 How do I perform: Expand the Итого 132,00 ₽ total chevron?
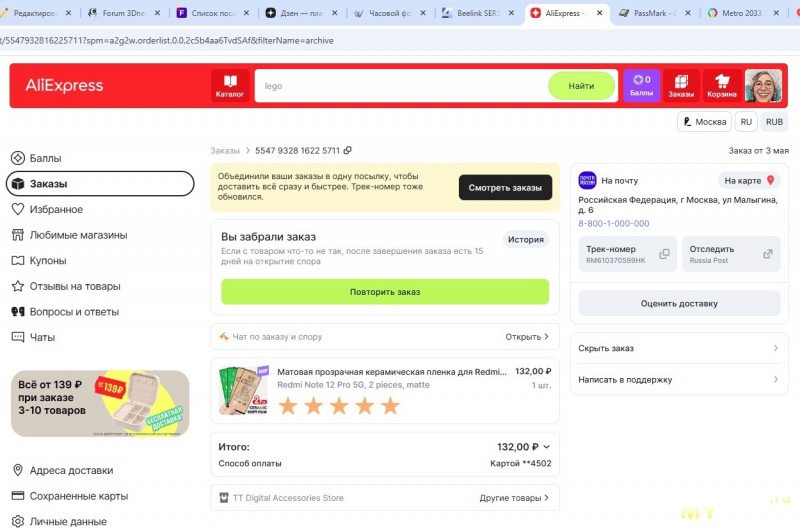pos(546,447)
